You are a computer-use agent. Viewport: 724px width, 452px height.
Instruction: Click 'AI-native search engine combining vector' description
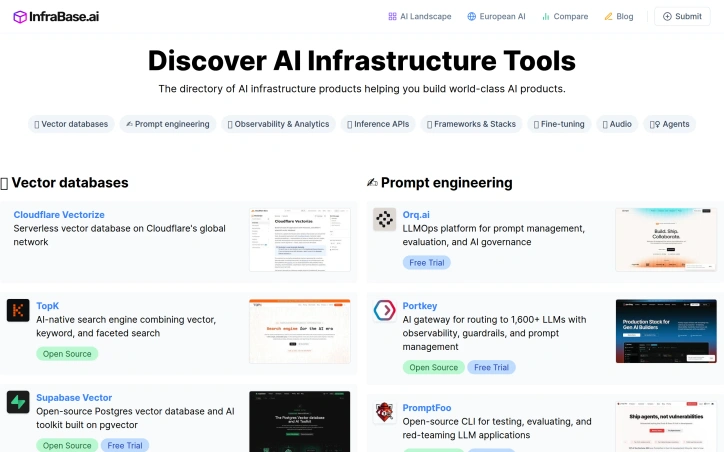[x=126, y=326]
